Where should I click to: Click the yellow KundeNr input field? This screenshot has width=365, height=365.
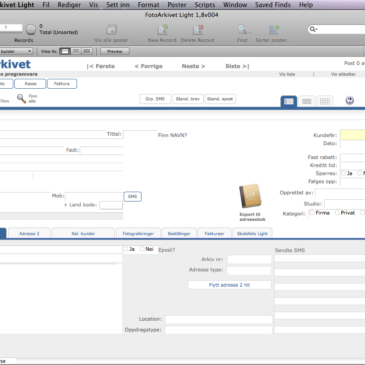click(x=352, y=135)
